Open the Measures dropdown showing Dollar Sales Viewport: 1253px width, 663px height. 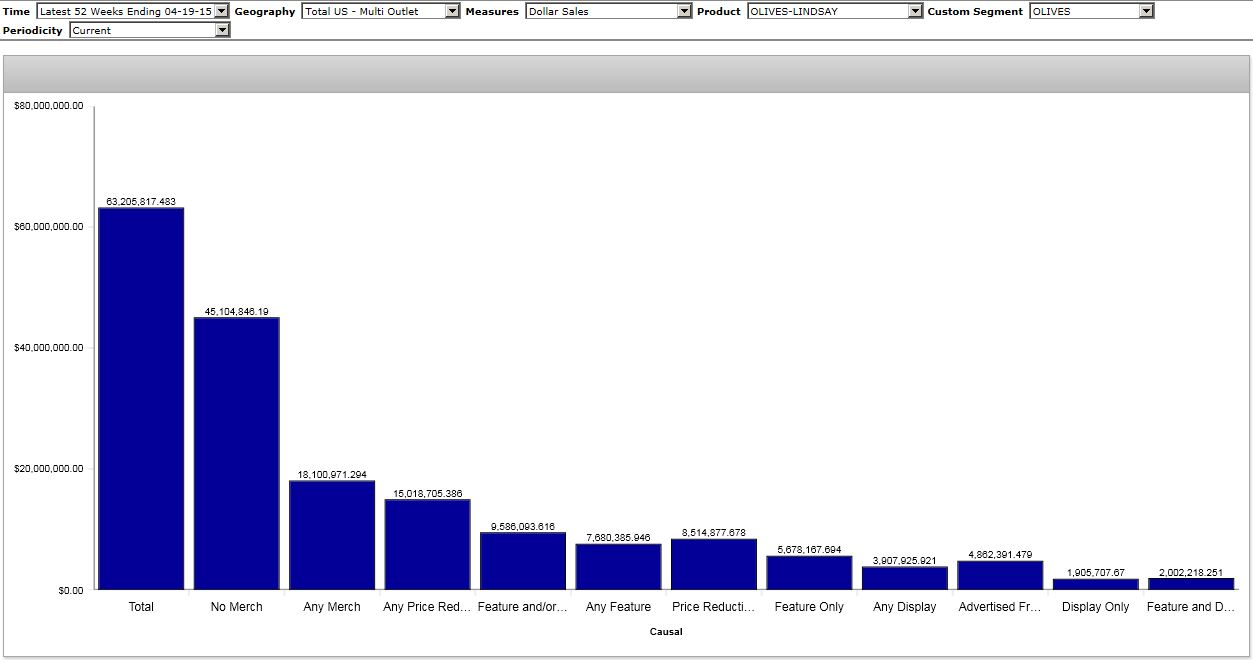(608, 11)
